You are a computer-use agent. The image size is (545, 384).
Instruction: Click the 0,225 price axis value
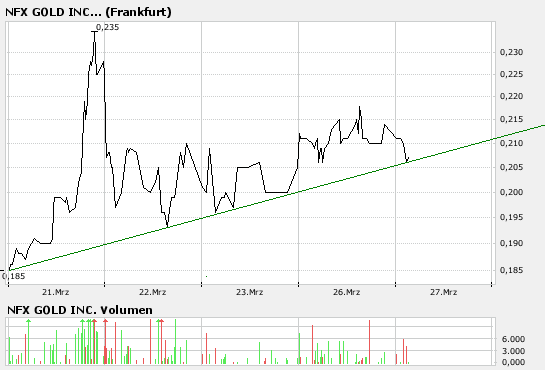pyautogui.click(x=511, y=74)
